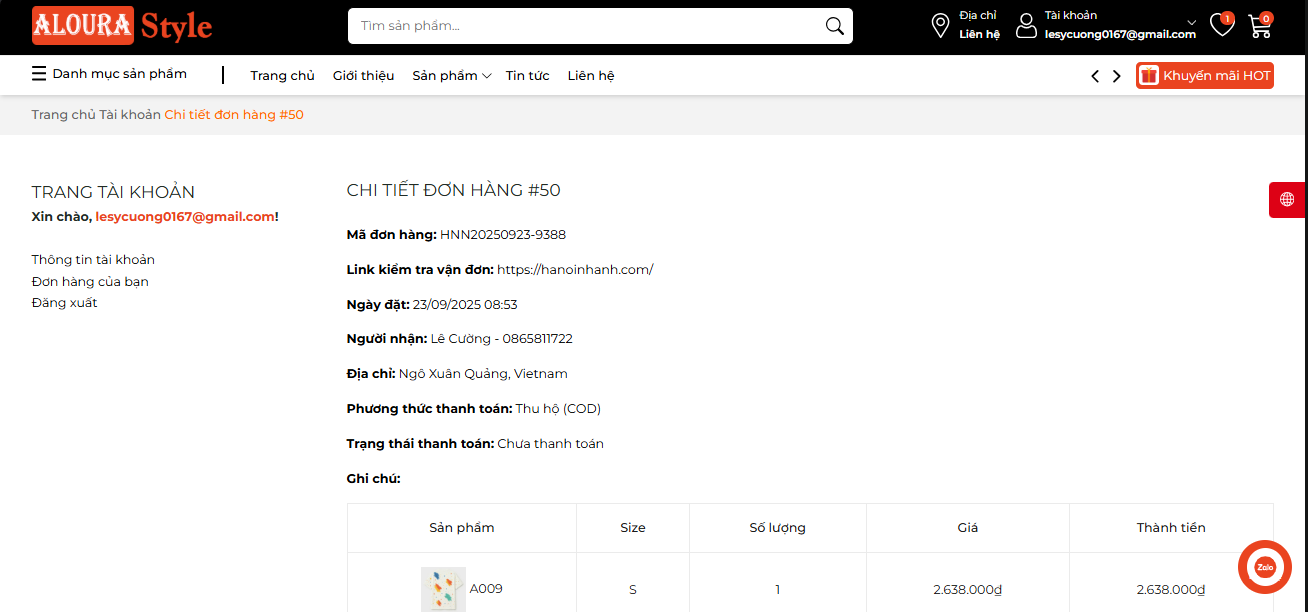Click the previous arrow in nav bar
Viewport: 1308px width, 612px height.
click(1095, 76)
